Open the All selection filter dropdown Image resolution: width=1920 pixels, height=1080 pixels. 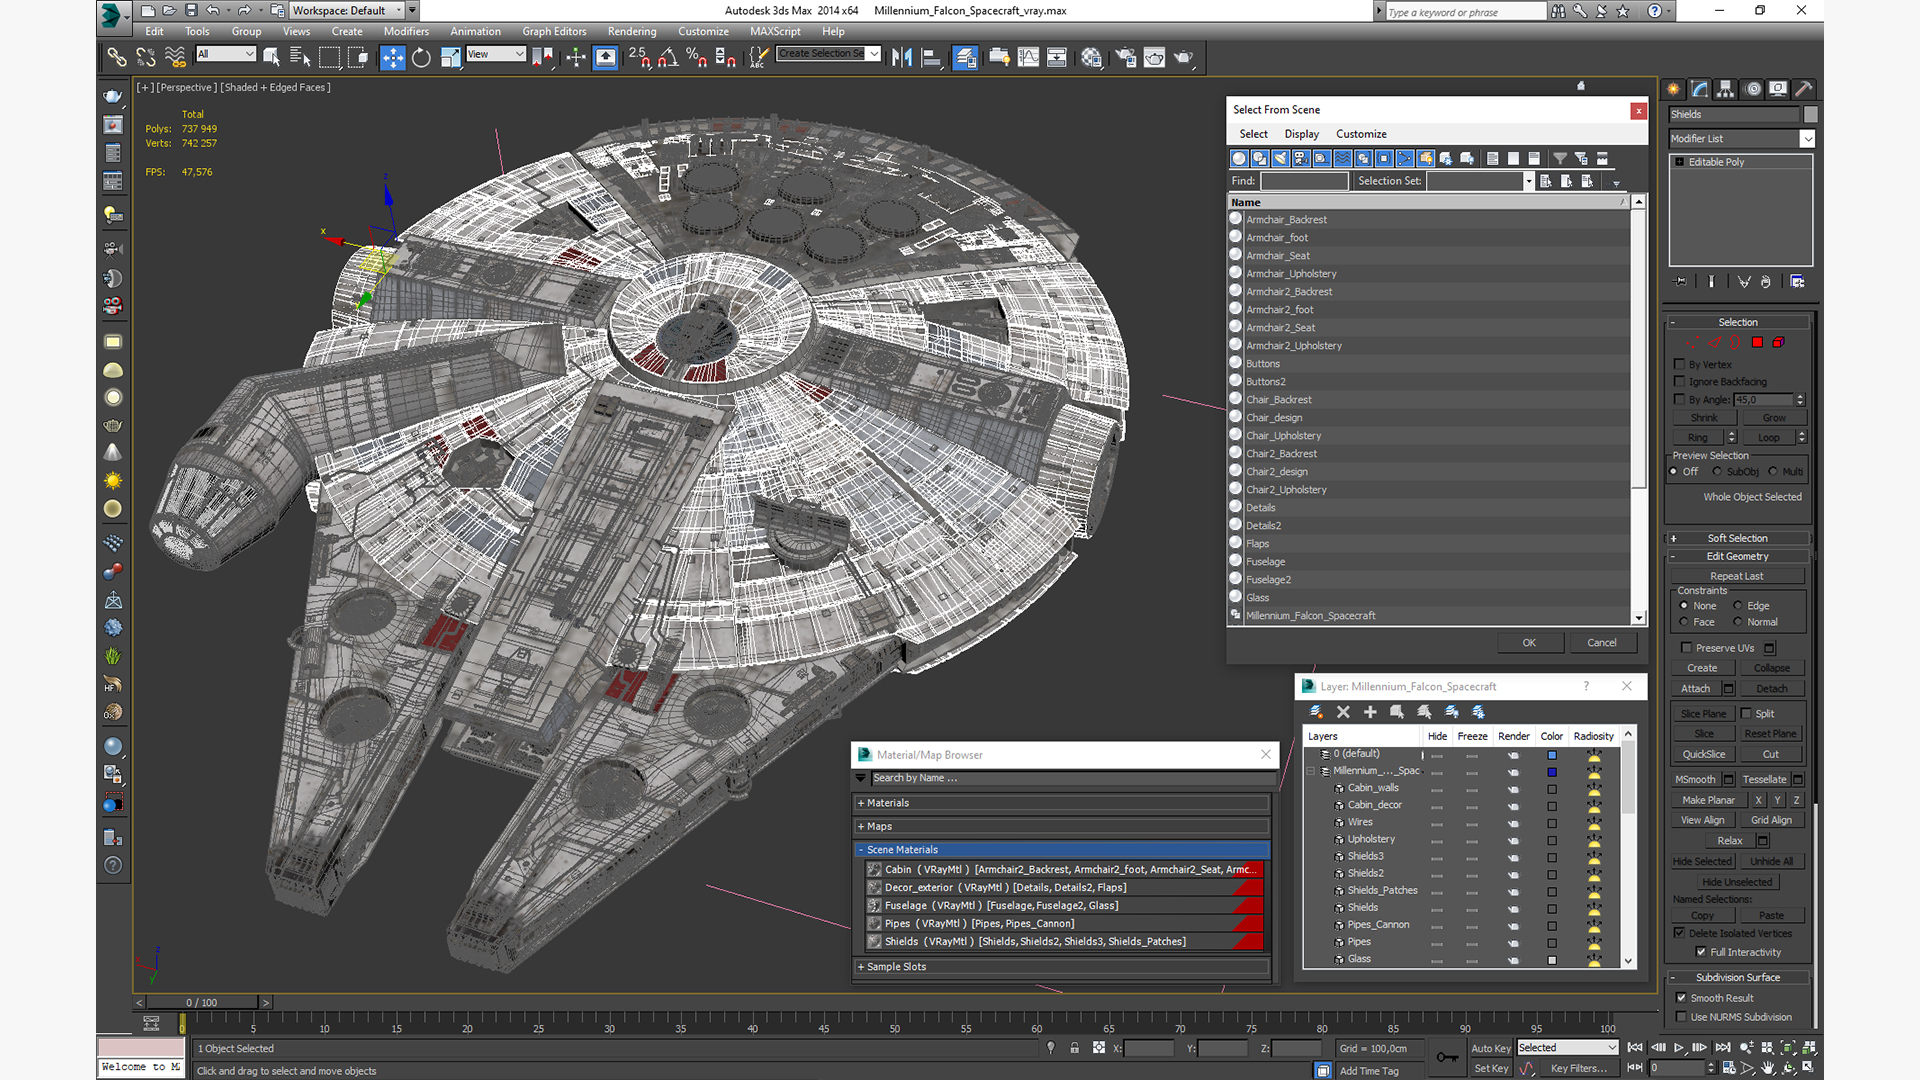click(226, 54)
